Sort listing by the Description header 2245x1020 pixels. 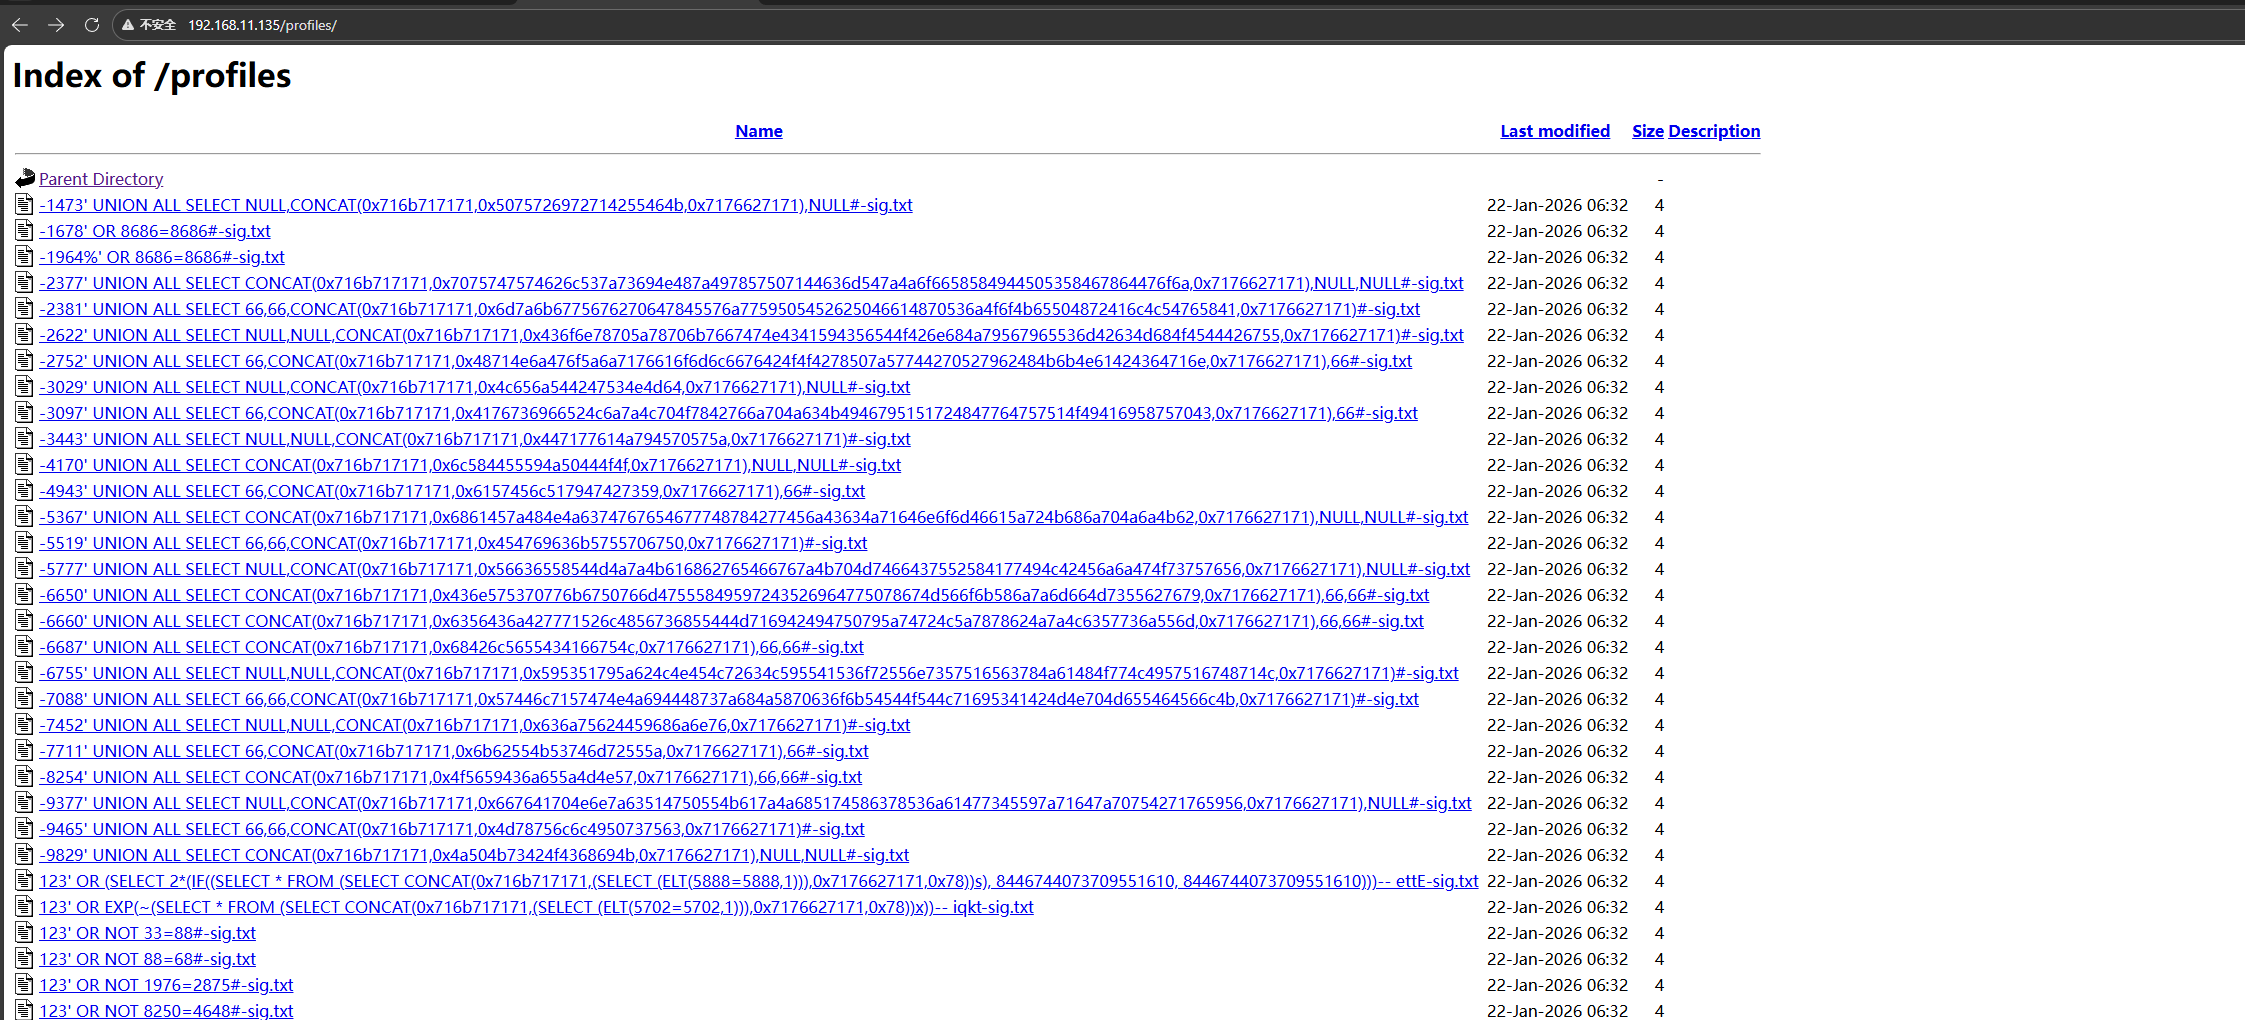click(1714, 131)
